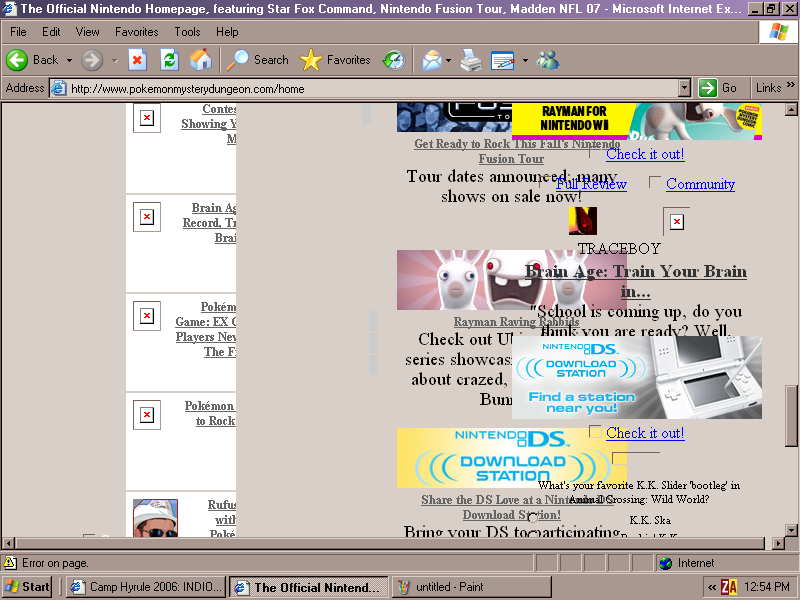Click the vertical scrollbar down arrow
The image size is (800, 600).
pyautogui.click(x=791, y=531)
